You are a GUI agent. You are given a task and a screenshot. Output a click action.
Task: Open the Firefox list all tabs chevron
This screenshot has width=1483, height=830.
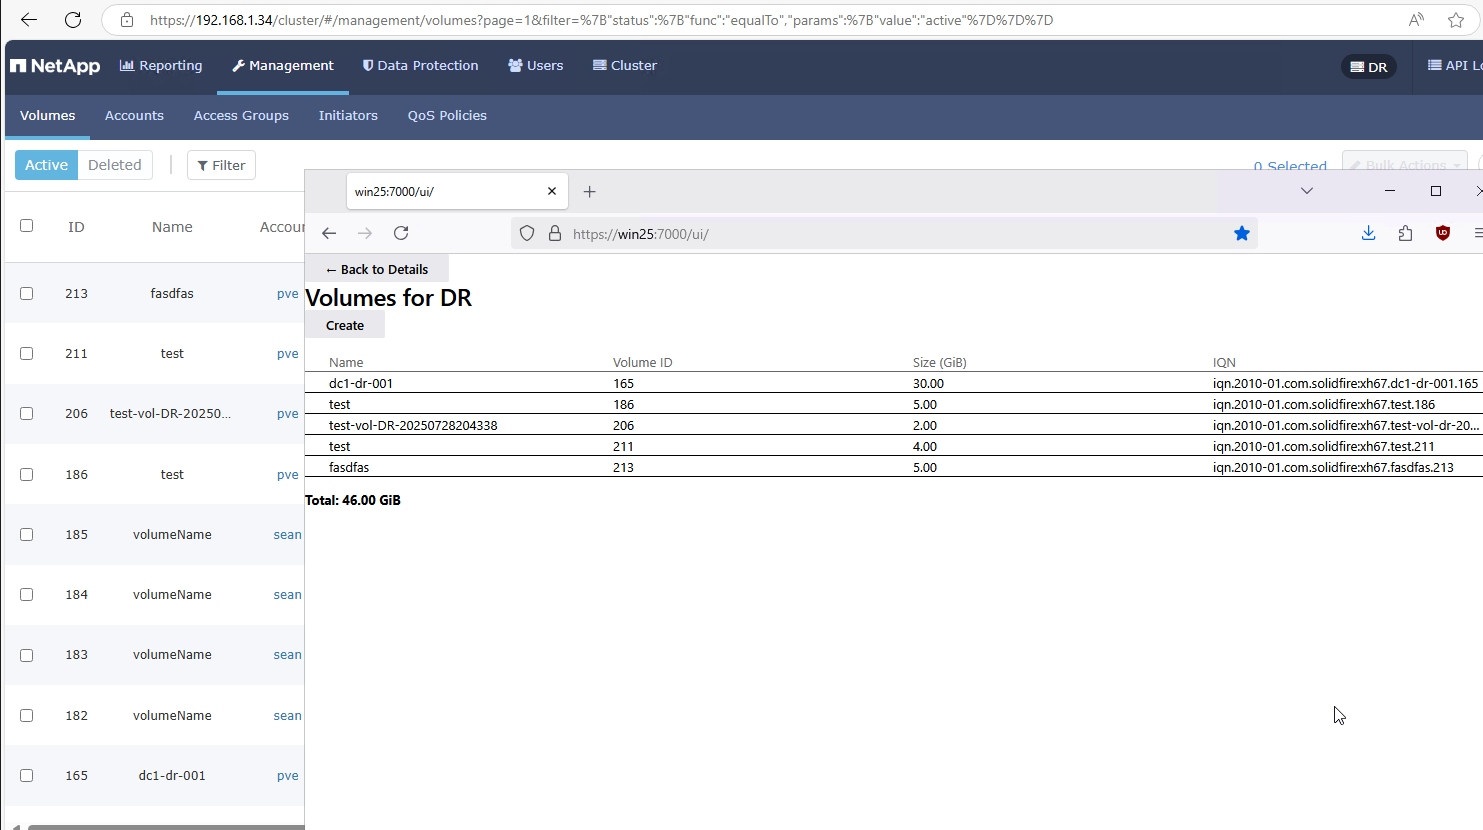point(1307,191)
